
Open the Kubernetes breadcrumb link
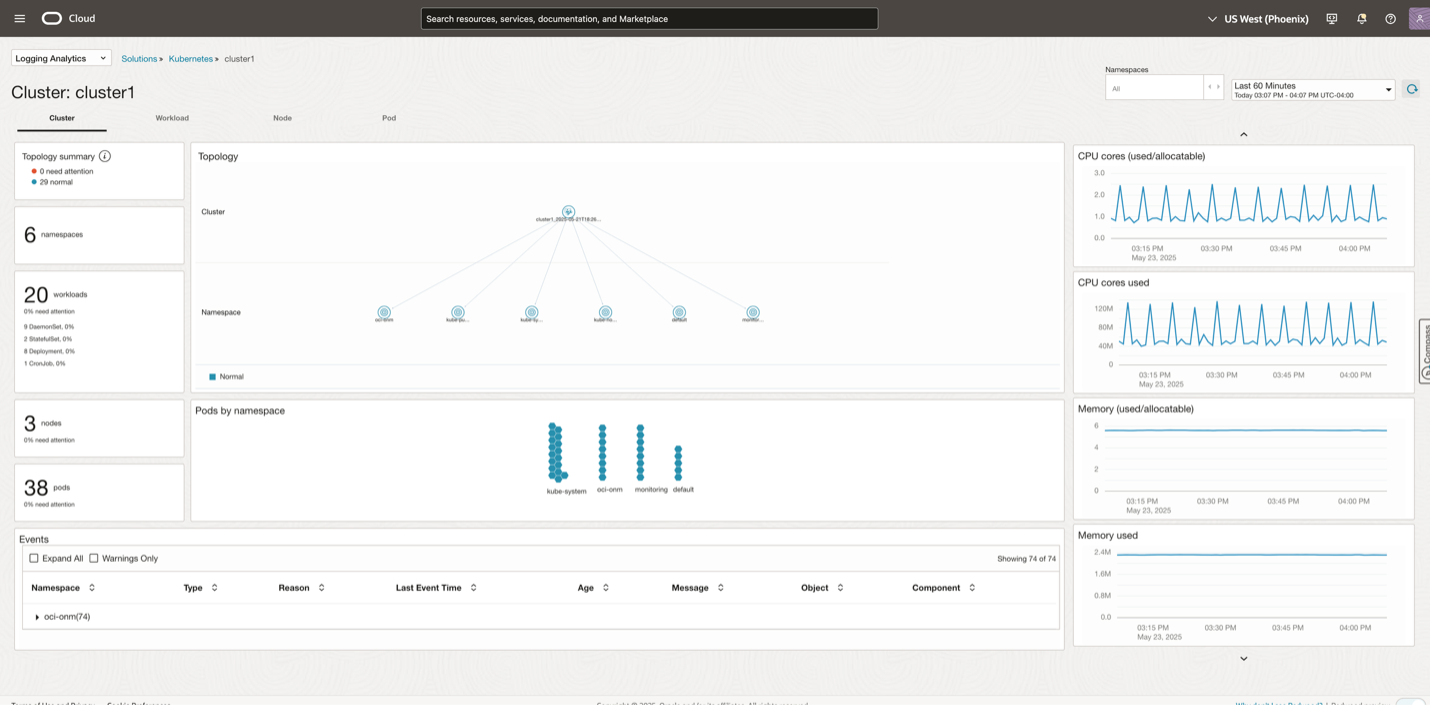[190, 58]
